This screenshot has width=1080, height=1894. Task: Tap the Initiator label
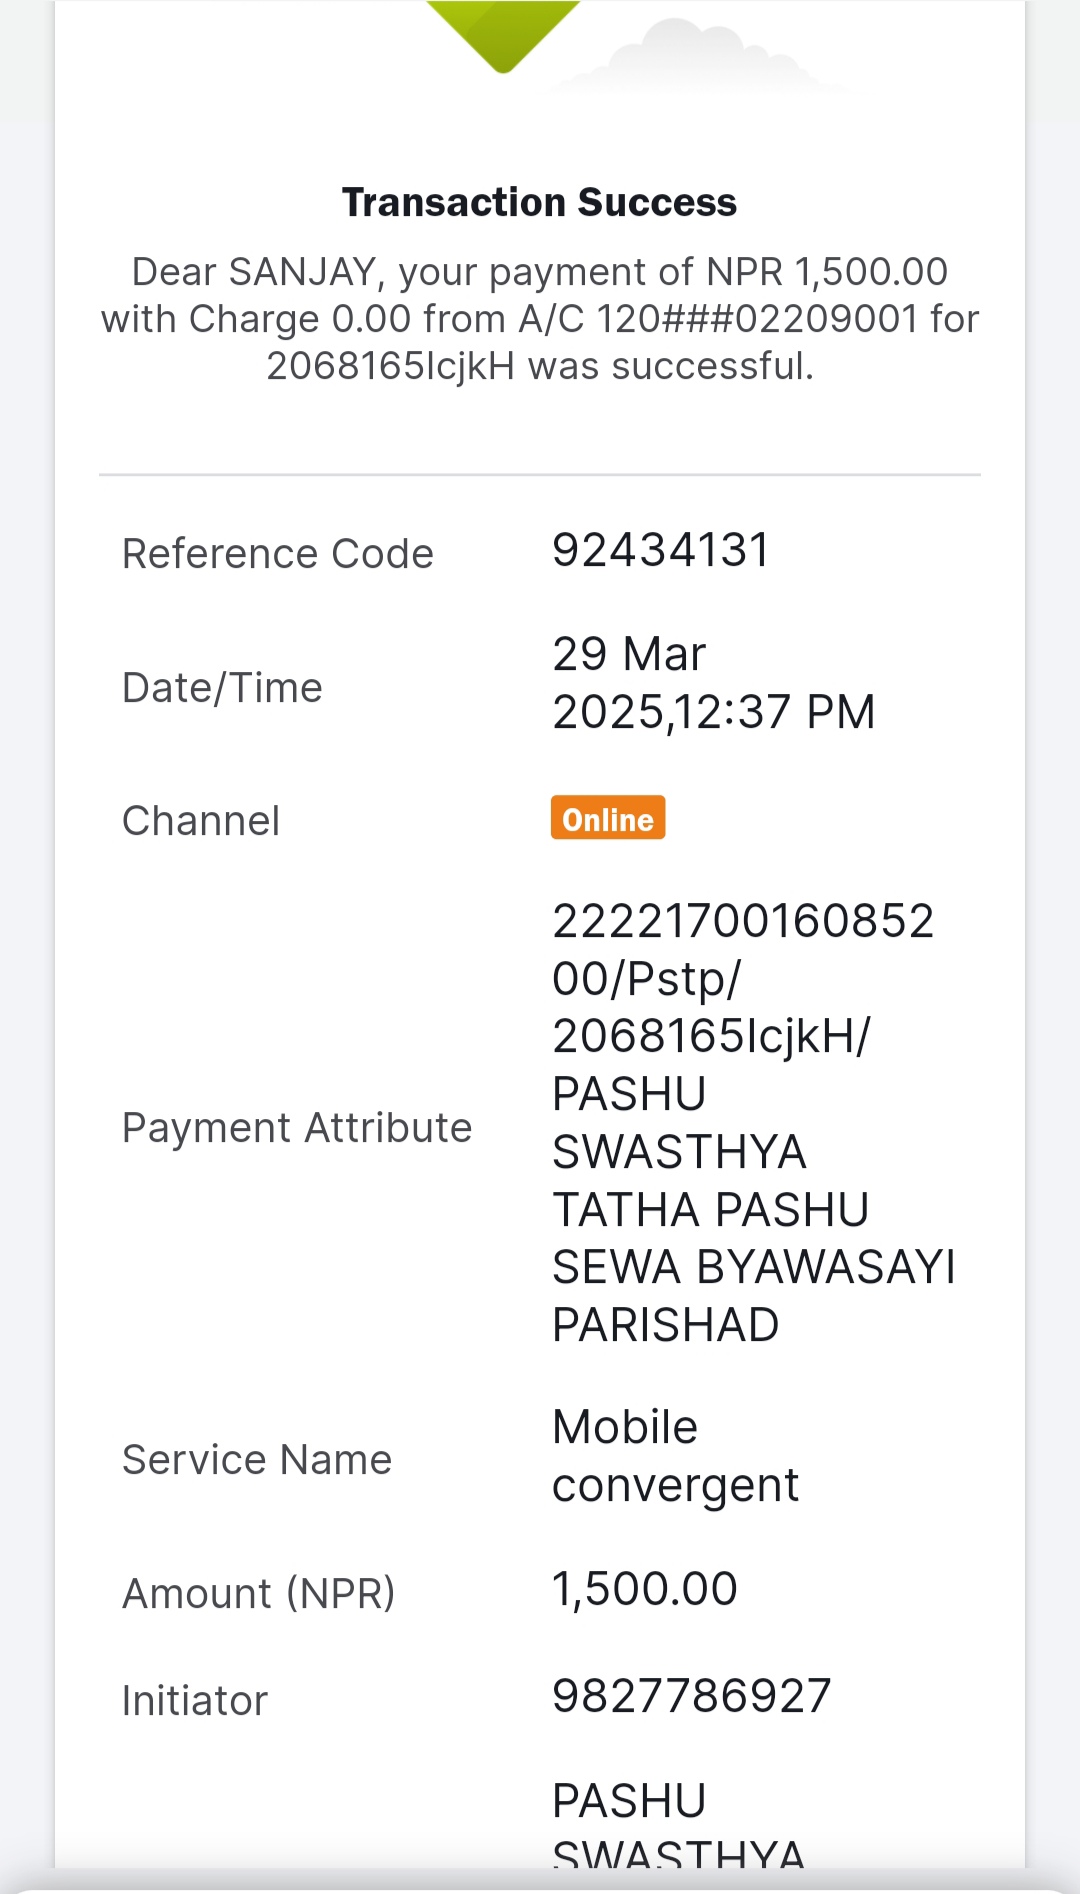pos(195,1701)
